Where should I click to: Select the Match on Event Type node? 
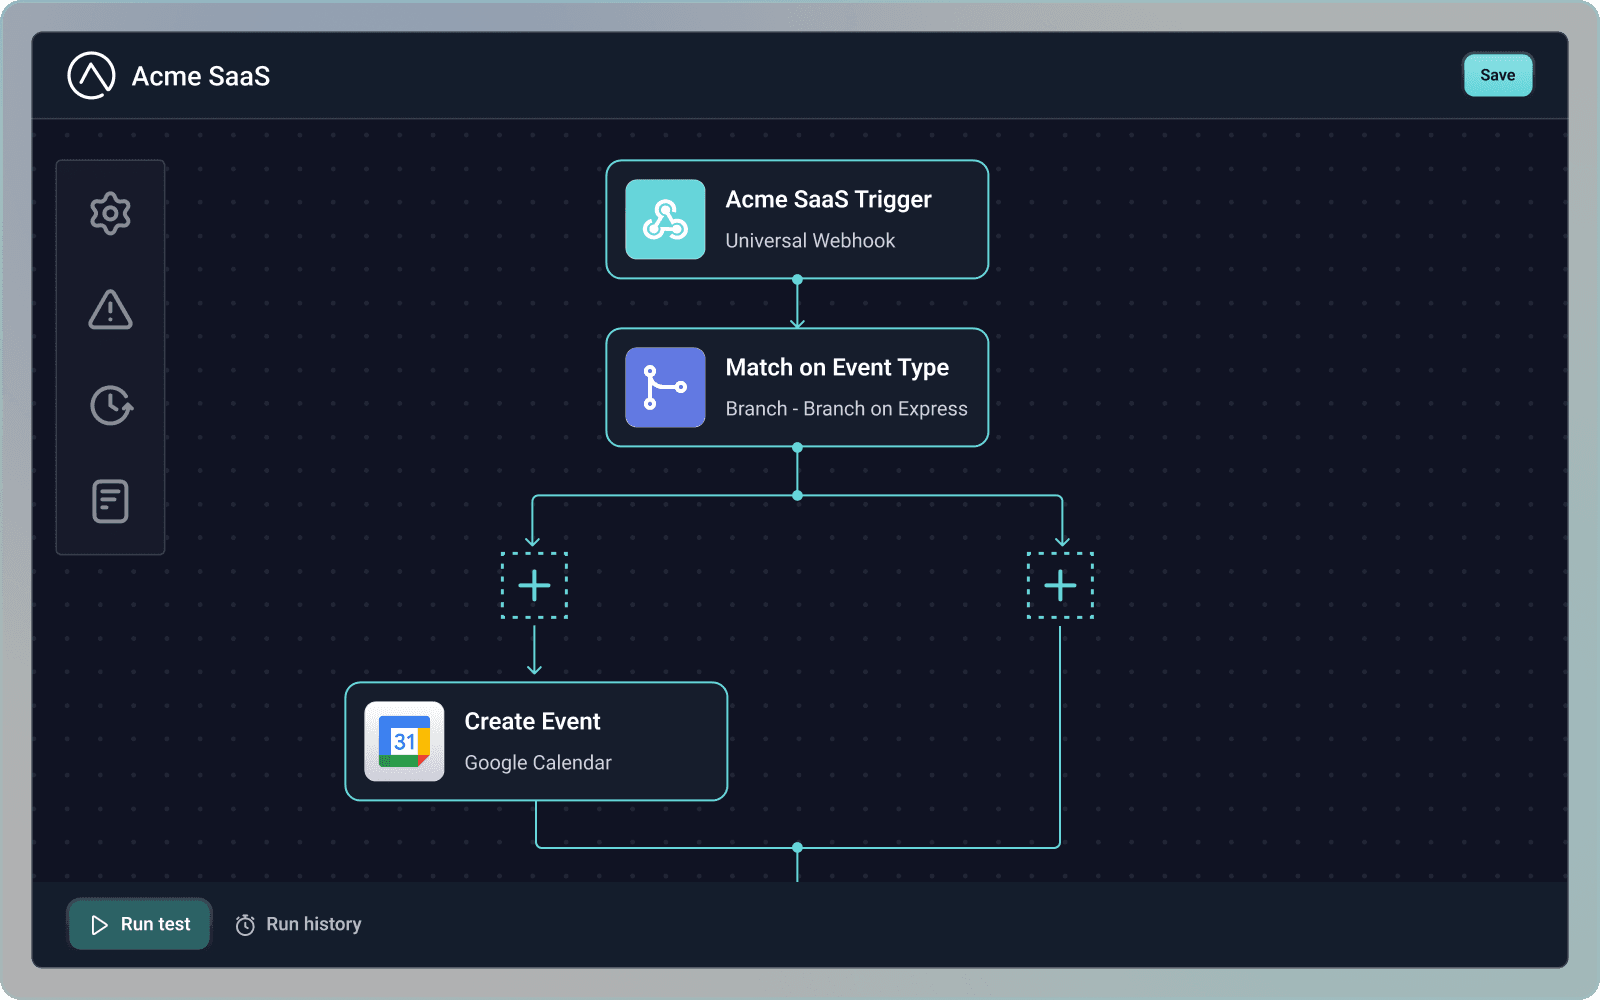click(797, 387)
